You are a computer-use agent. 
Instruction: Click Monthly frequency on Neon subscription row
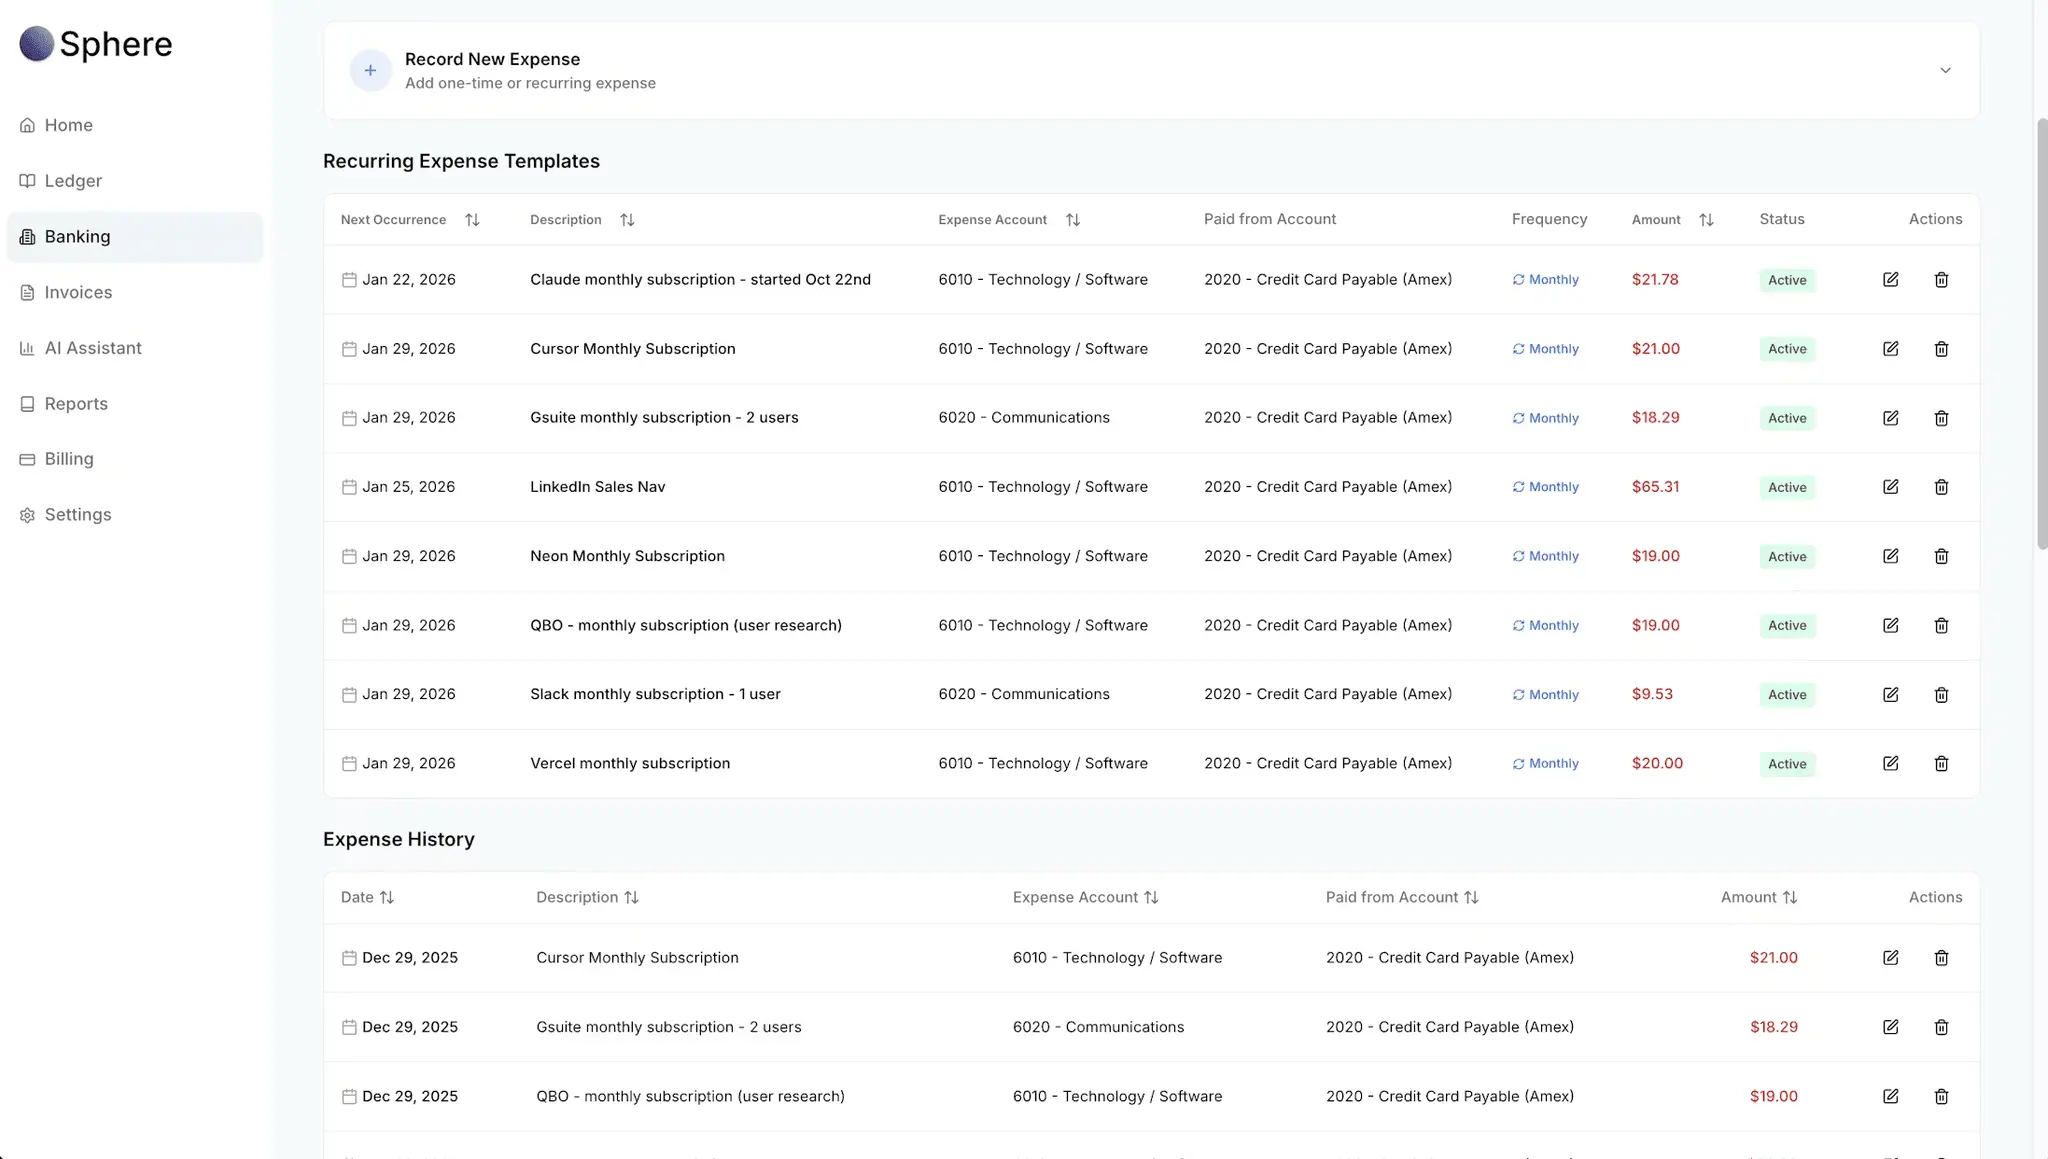(1545, 556)
